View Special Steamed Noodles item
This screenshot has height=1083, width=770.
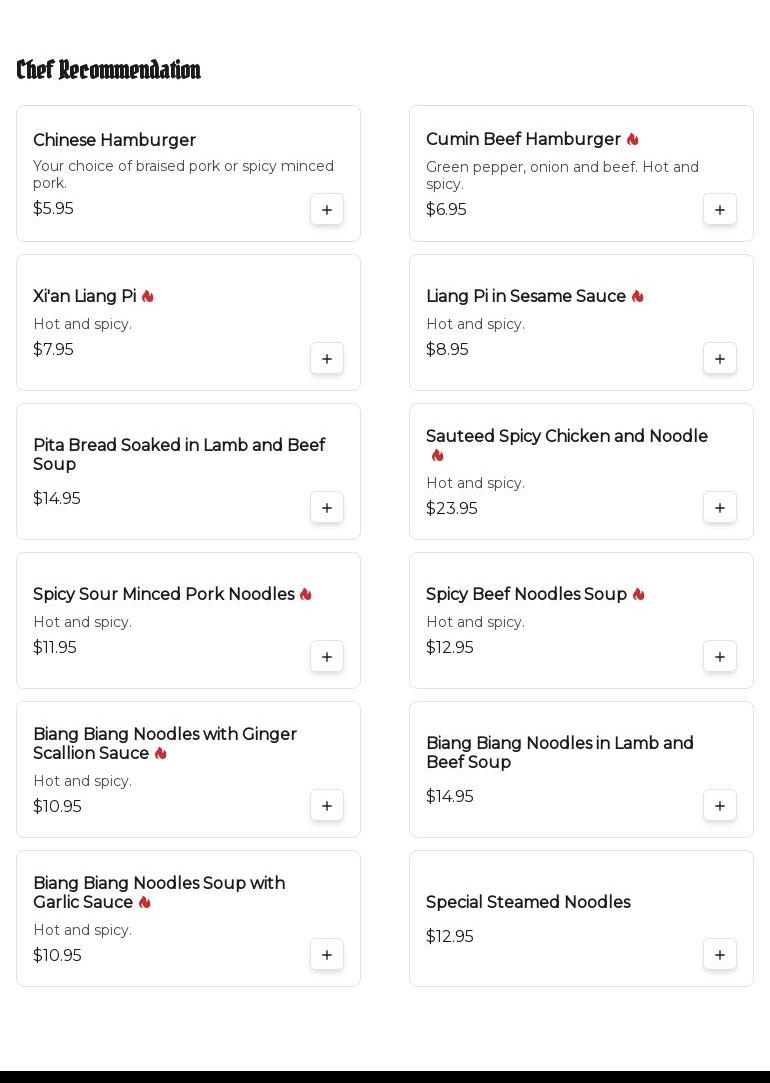click(x=528, y=903)
